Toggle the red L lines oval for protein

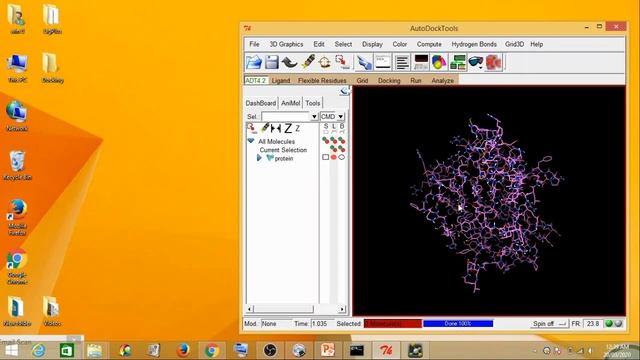[333, 157]
